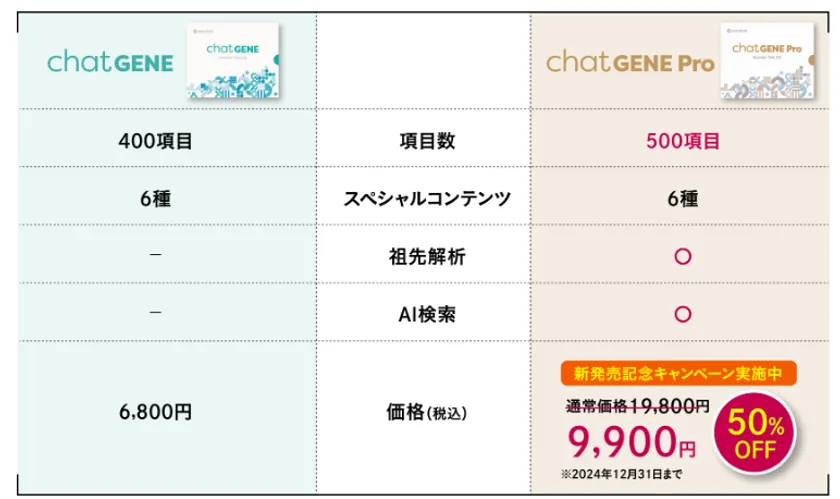Click the 6,800円 price for chatGENE
The width and height of the screenshot is (840, 499).
pos(155,411)
